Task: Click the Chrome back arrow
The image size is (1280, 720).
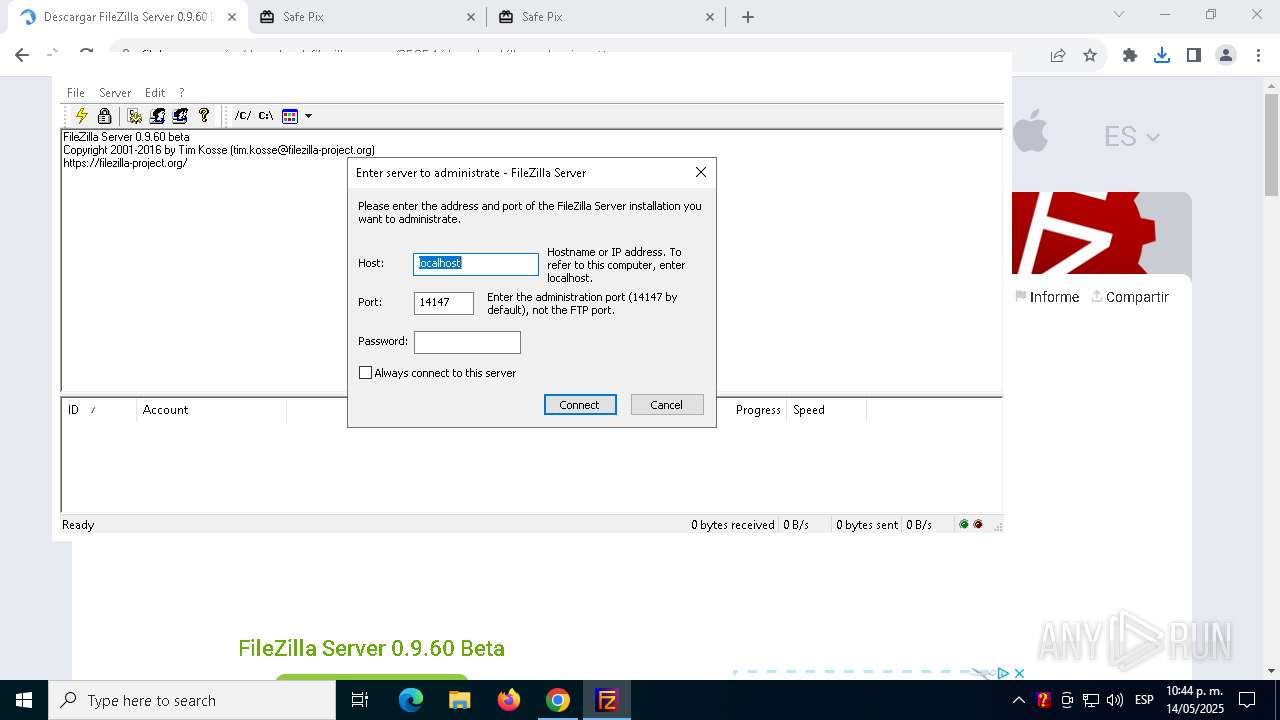Action: 22,56
